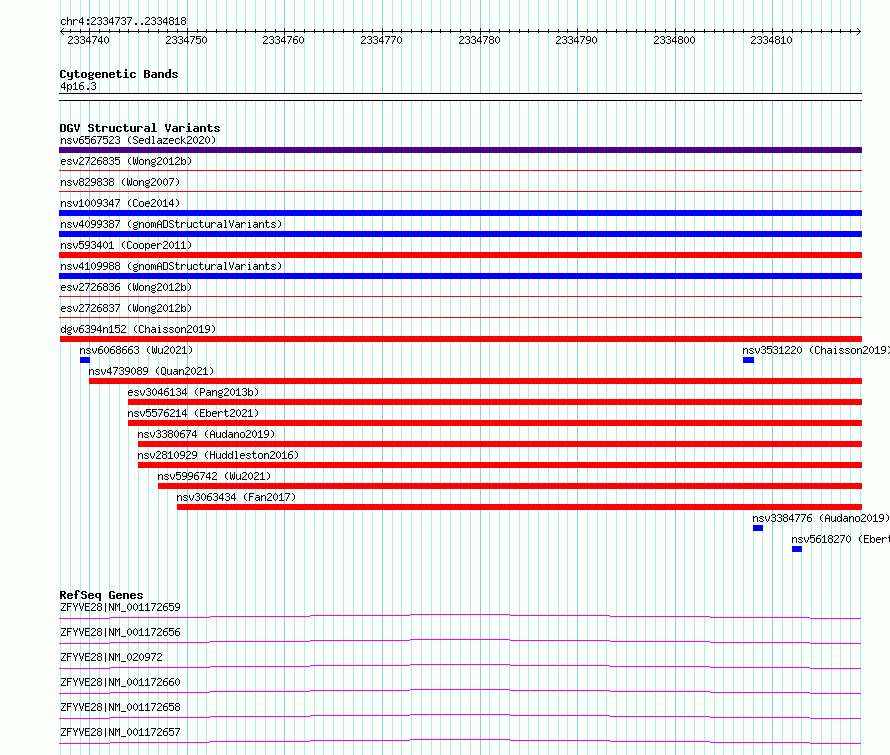Click ruler position 2334810
Viewport: 890px width, 755px height.
click(x=771, y=40)
